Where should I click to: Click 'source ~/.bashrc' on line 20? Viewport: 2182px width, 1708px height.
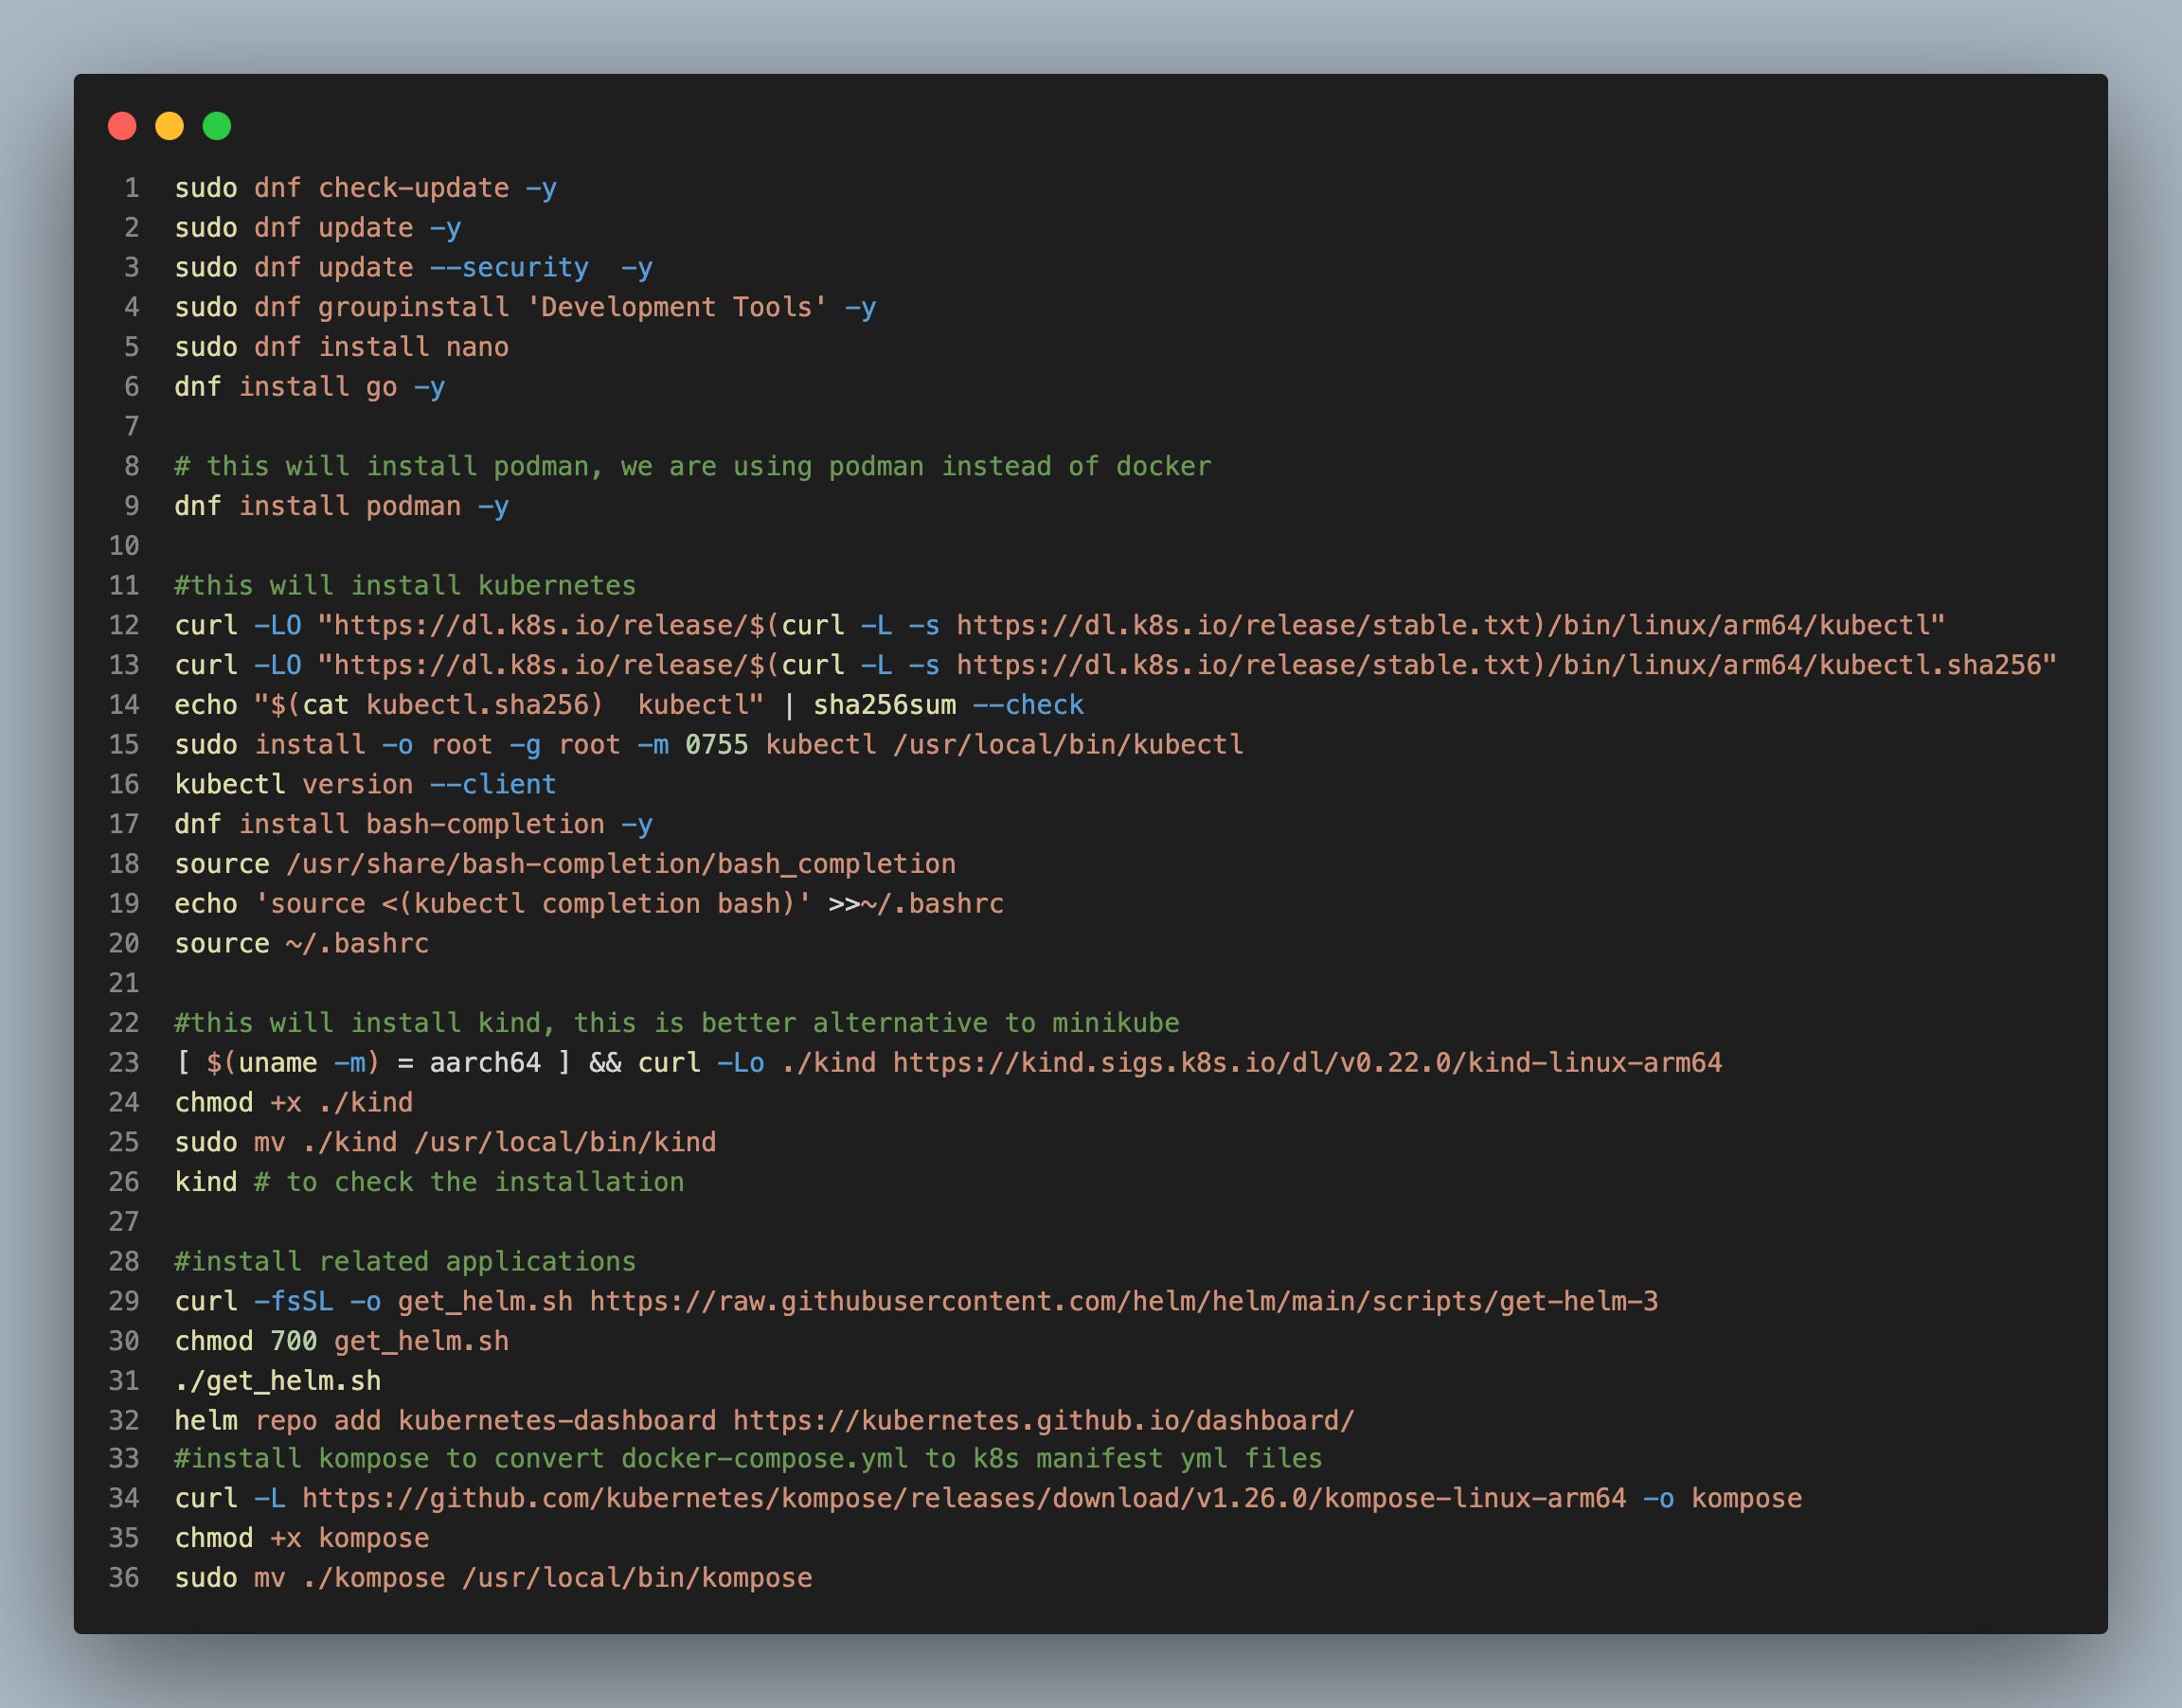302,943
